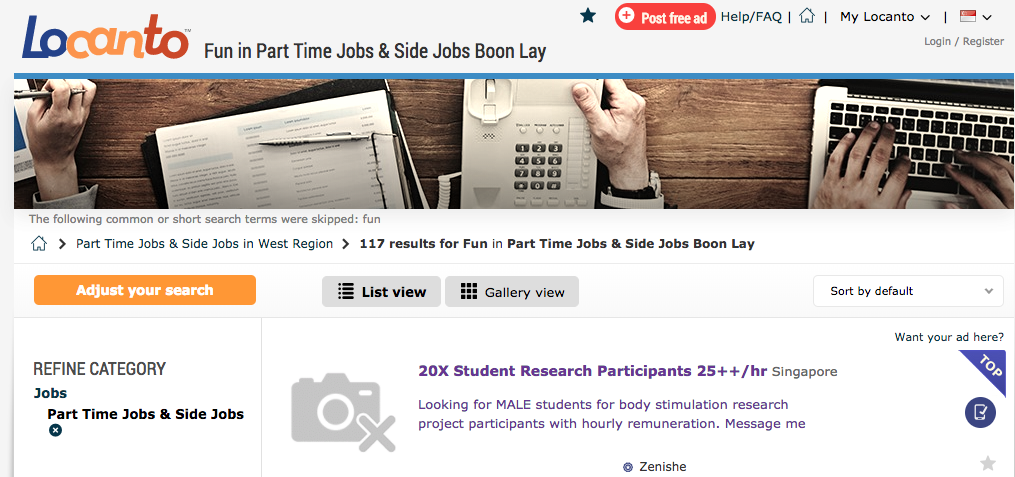Expand the Sort by default dropdown
Image resolution: width=1015 pixels, height=477 pixels.
pyautogui.click(x=908, y=291)
